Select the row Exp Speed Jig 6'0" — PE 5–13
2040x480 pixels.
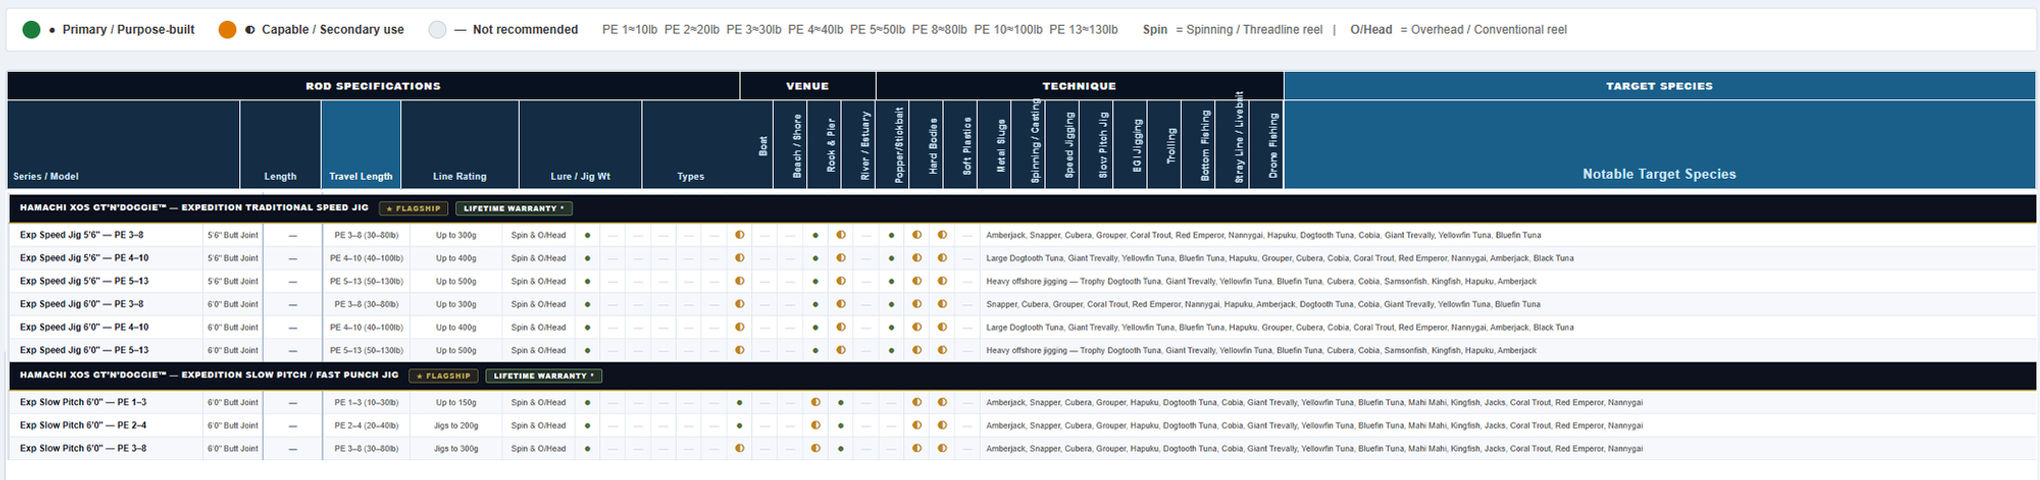(1022, 350)
